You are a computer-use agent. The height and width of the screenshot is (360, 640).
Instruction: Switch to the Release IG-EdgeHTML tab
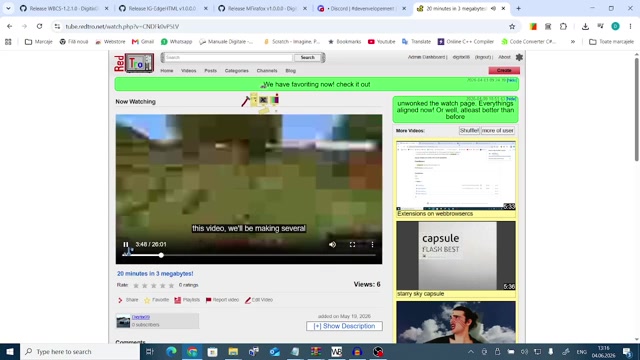click(163, 8)
